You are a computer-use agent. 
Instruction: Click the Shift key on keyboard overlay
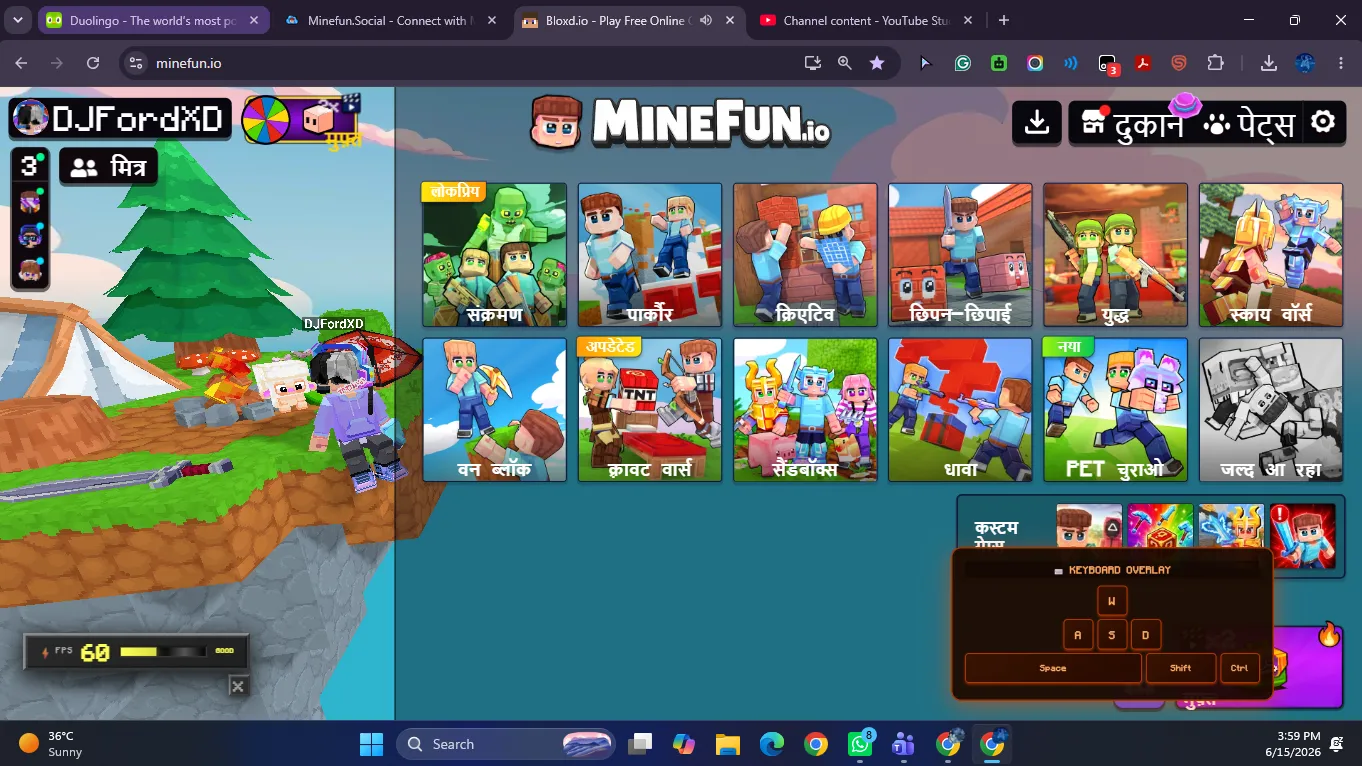pyautogui.click(x=1181, y=668)
